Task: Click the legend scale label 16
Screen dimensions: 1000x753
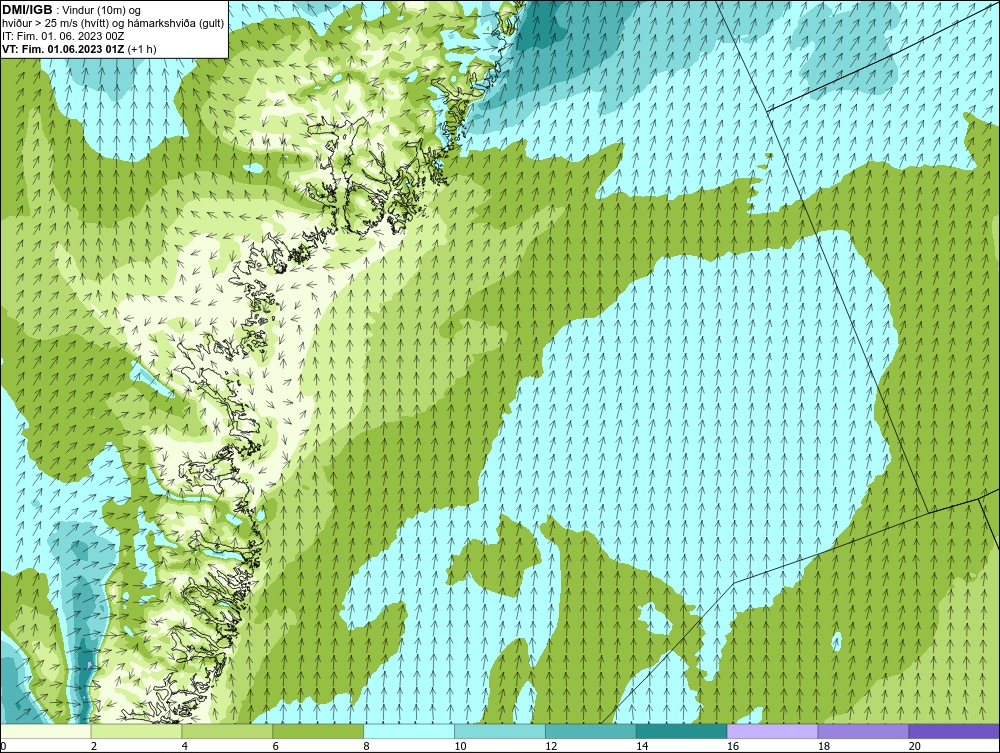Action: coord(733,746)
